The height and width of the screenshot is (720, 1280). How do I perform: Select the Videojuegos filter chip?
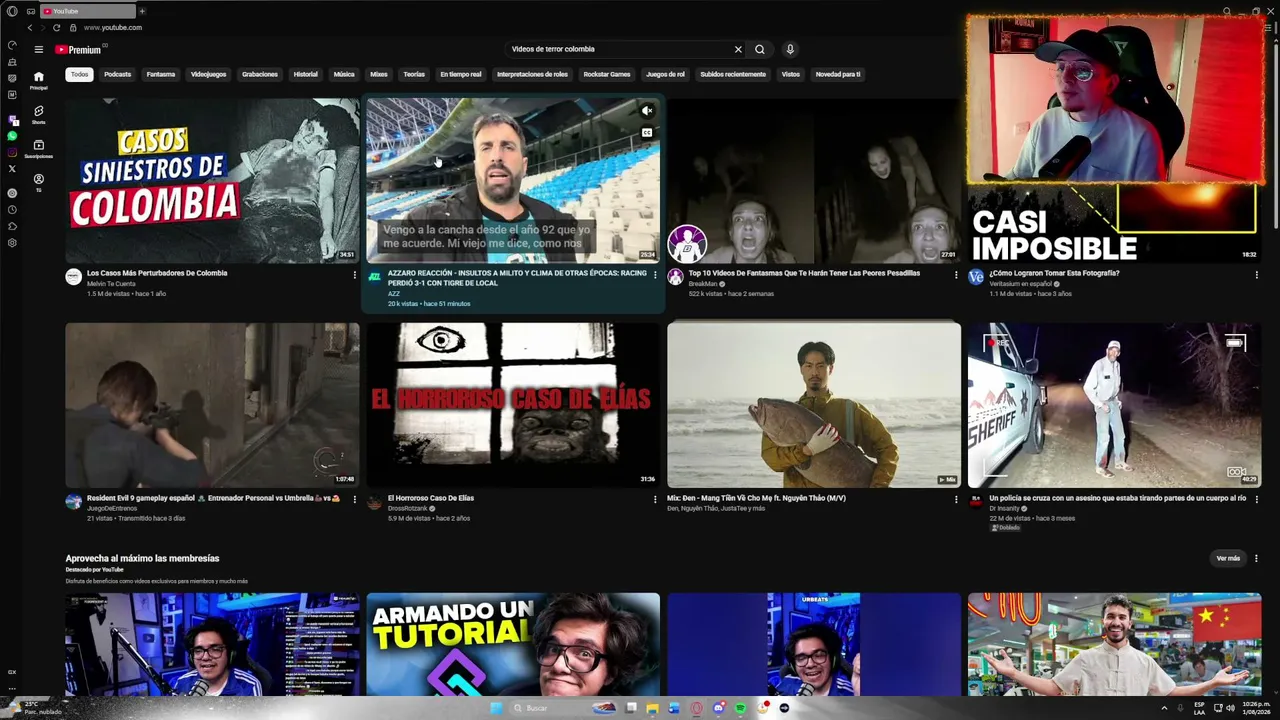(209, 74)
